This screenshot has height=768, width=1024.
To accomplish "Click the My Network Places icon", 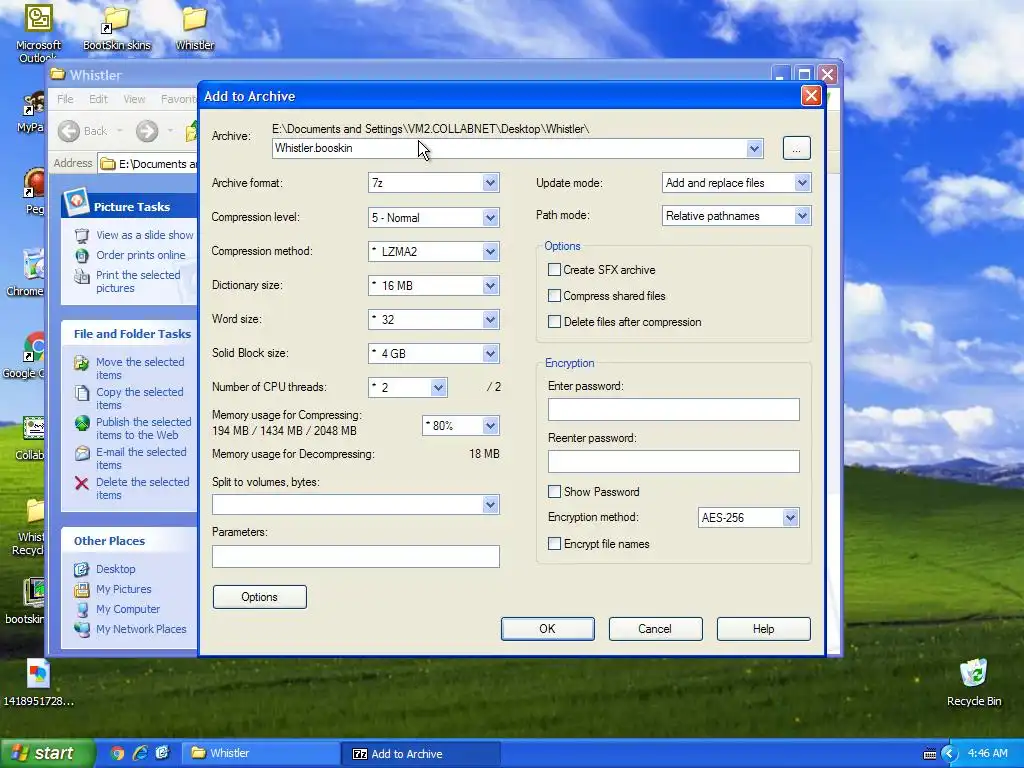I will pyautogui.click(x=82, y=630).
